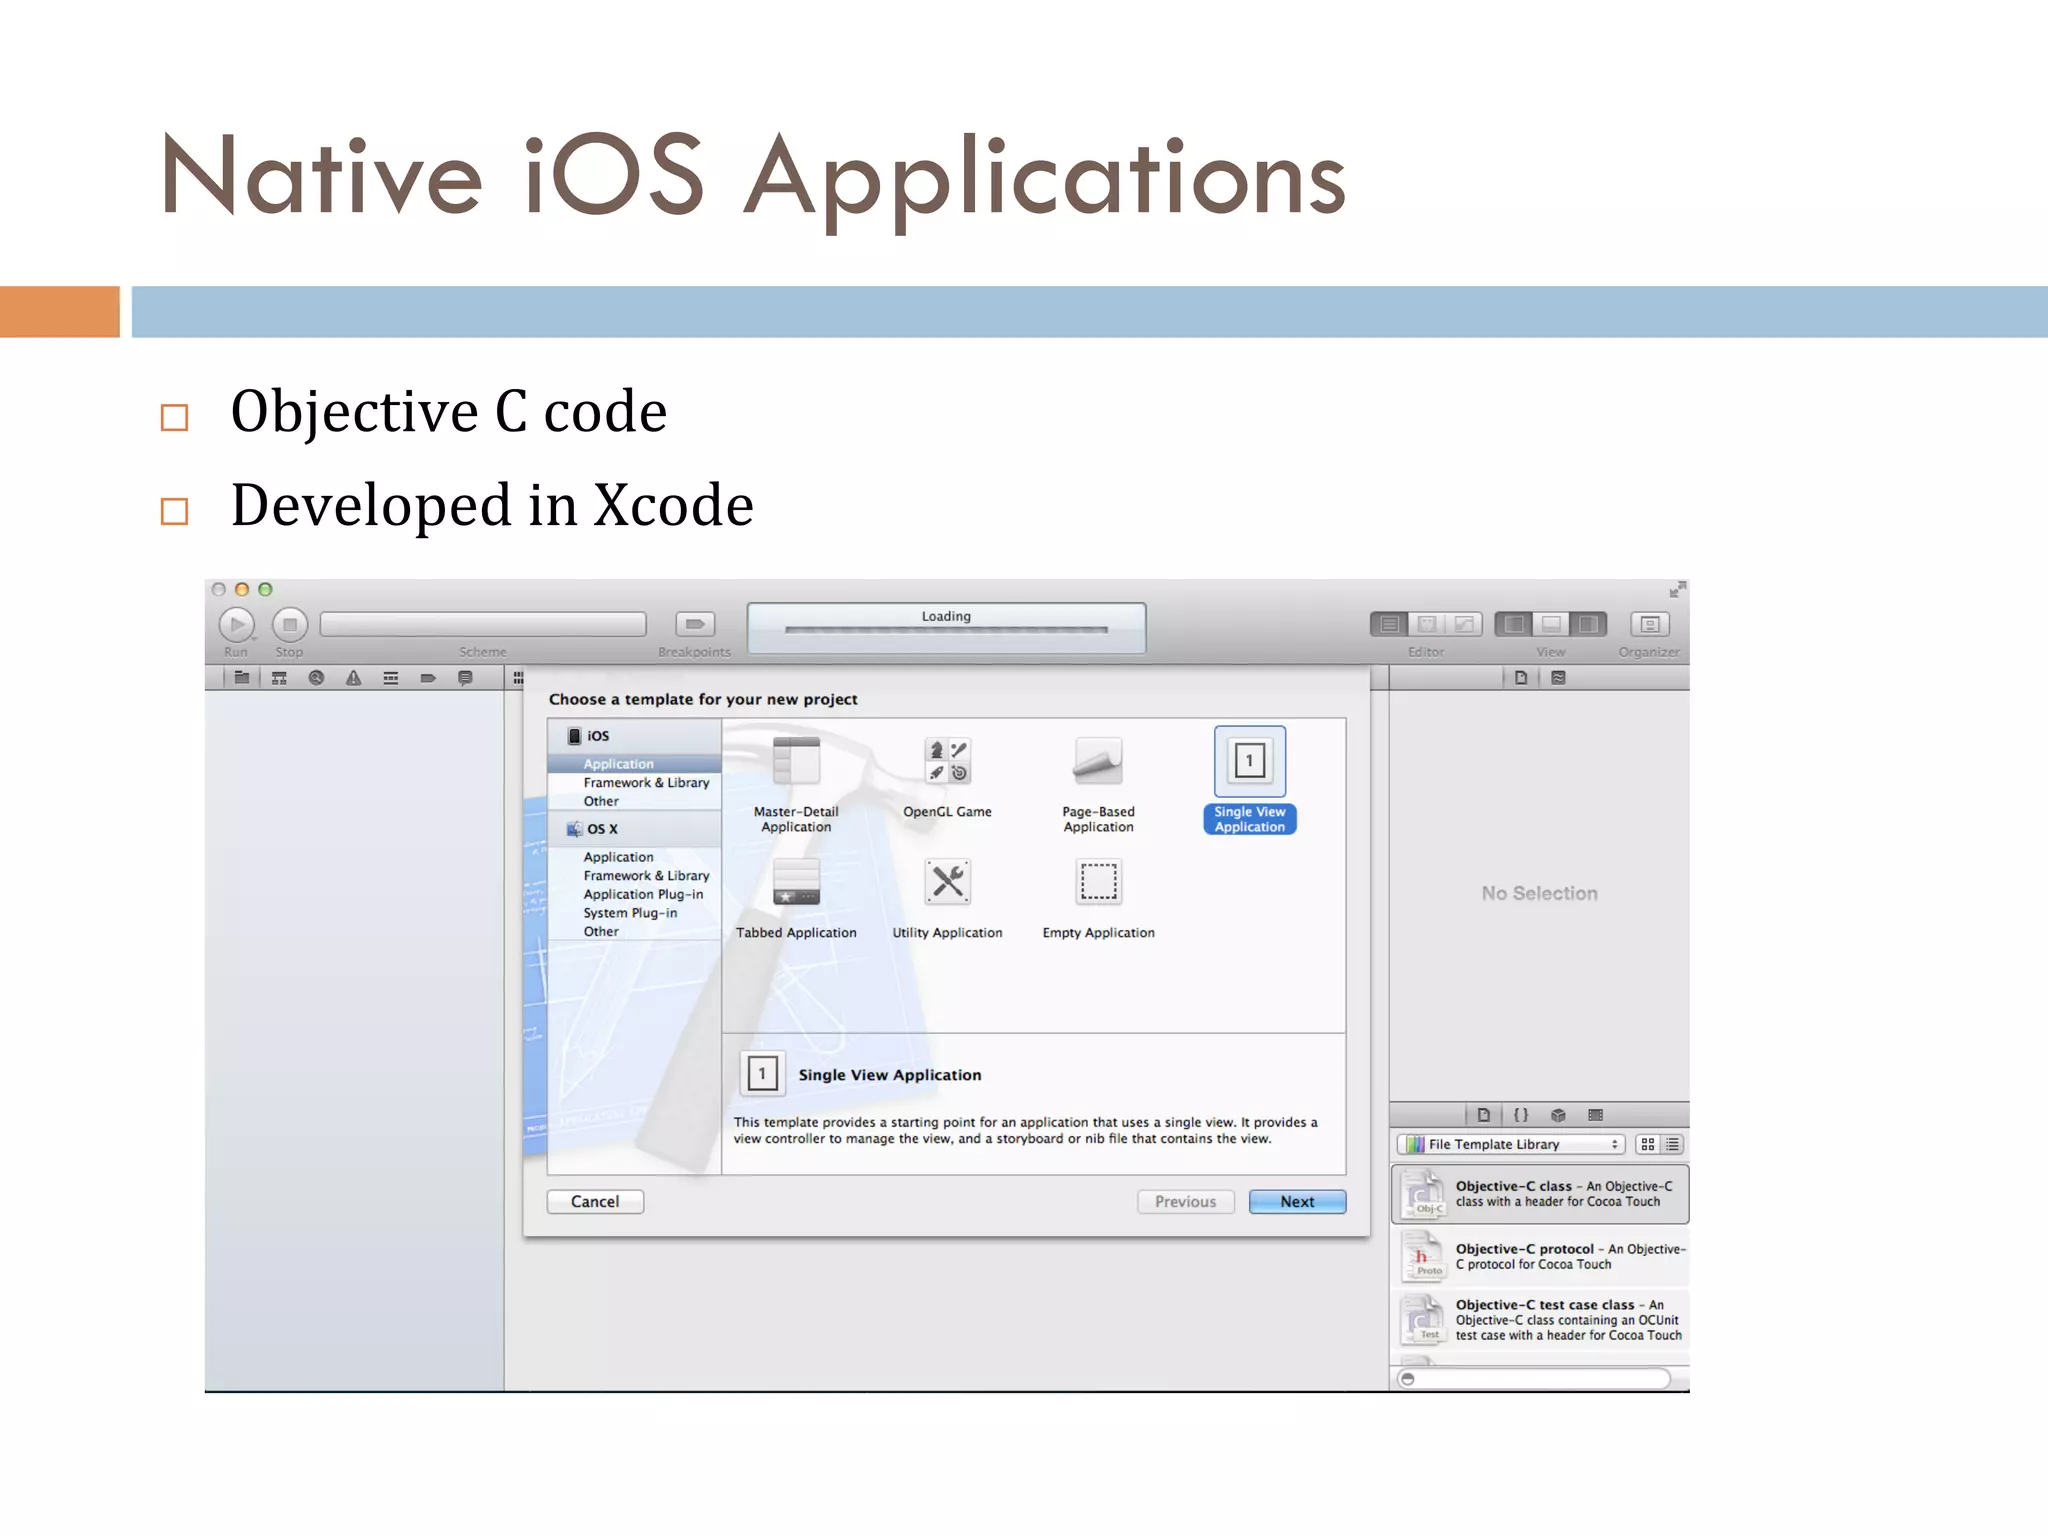This screenshot has width=2048, height=1536.
Task: Click the Previous button
Action: [1186, 1202]
